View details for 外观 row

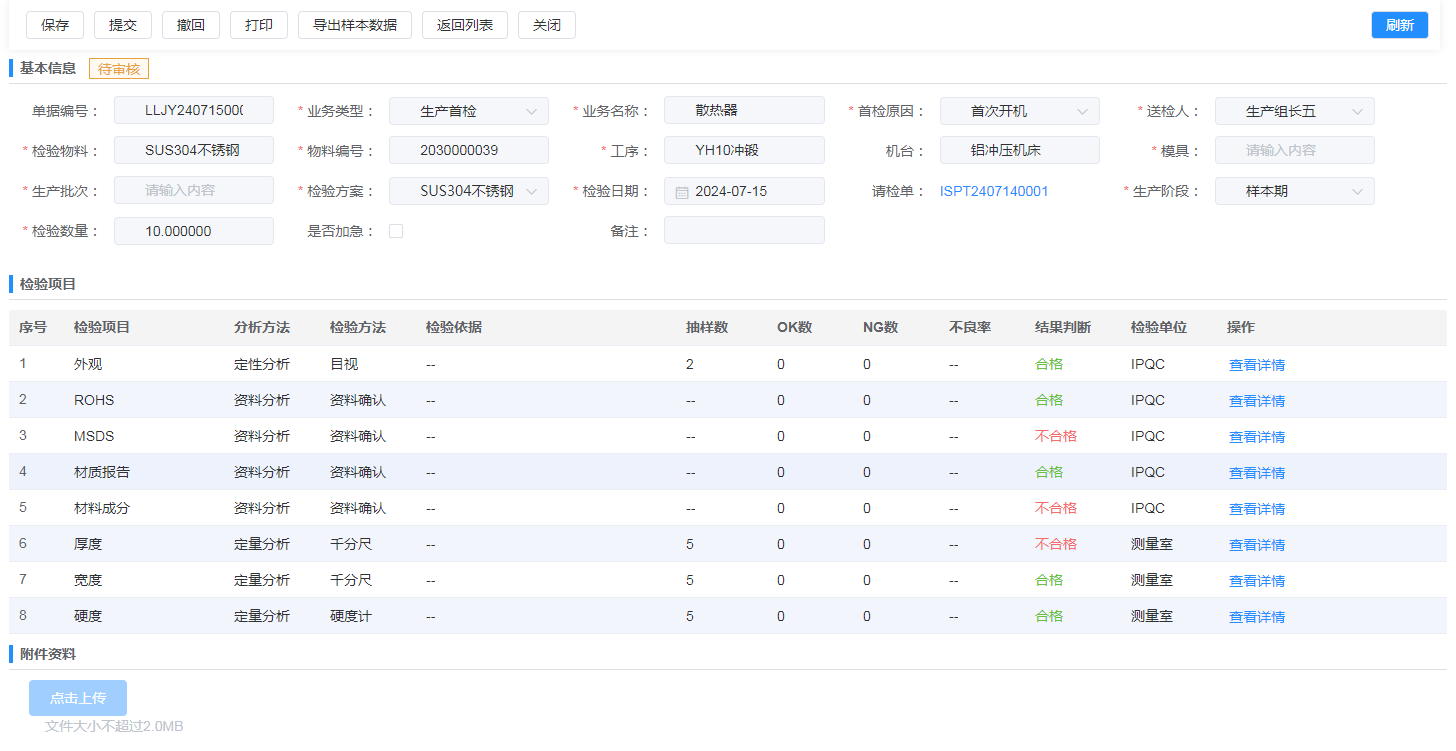pyautogui.click(x=1257, y=365)
